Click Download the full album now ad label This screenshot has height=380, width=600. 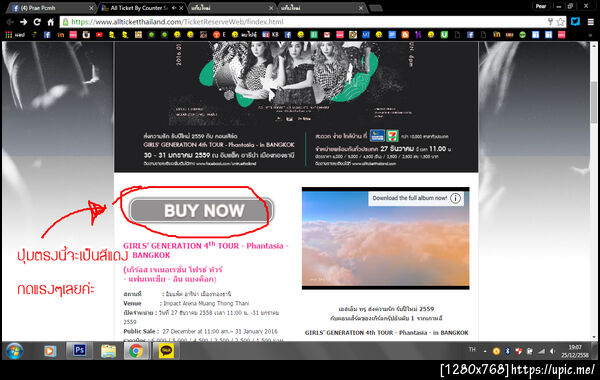click(409, 198)
